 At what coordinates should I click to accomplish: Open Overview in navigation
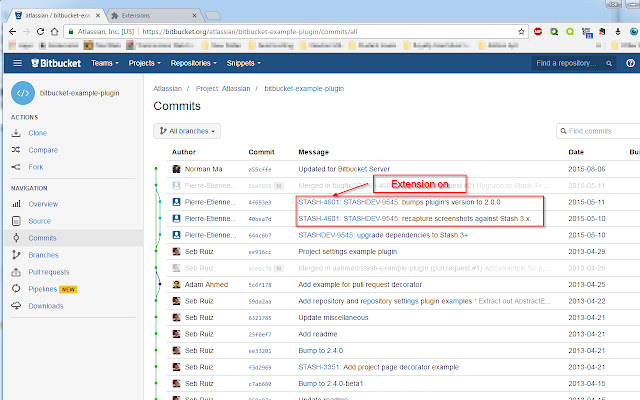click(43, 204)
